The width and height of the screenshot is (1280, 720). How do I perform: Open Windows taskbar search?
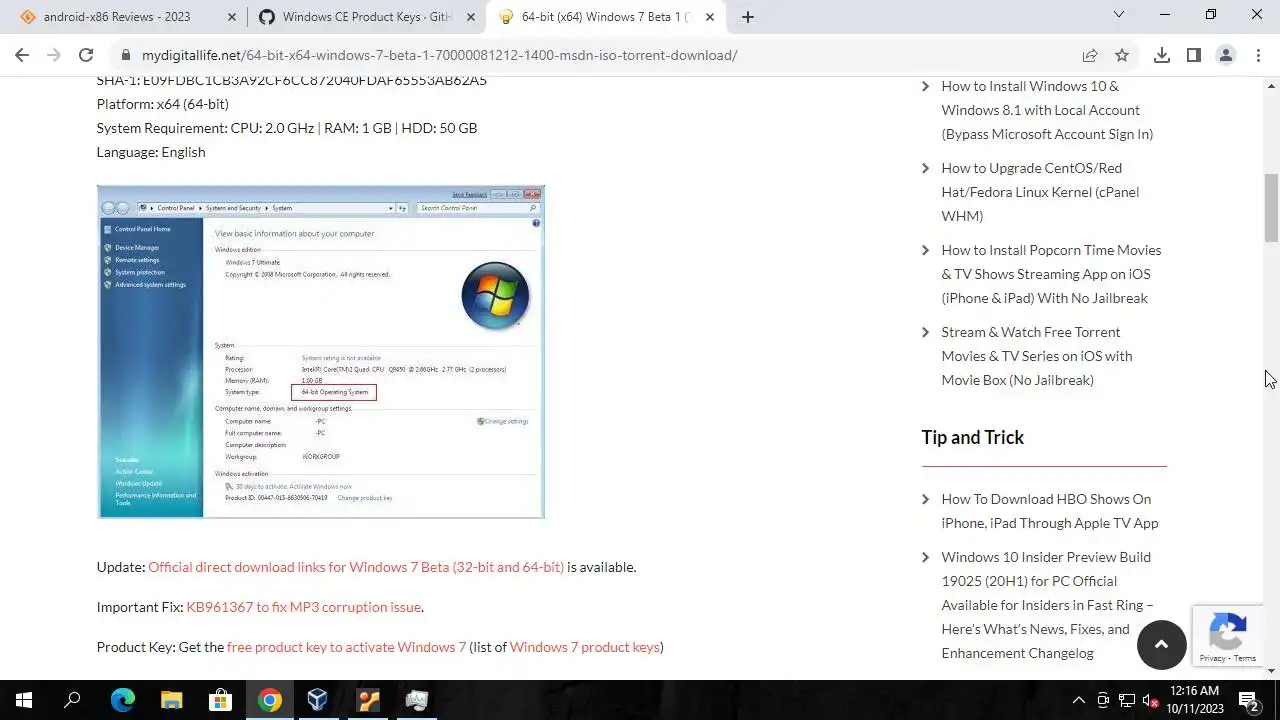(72, 700)
